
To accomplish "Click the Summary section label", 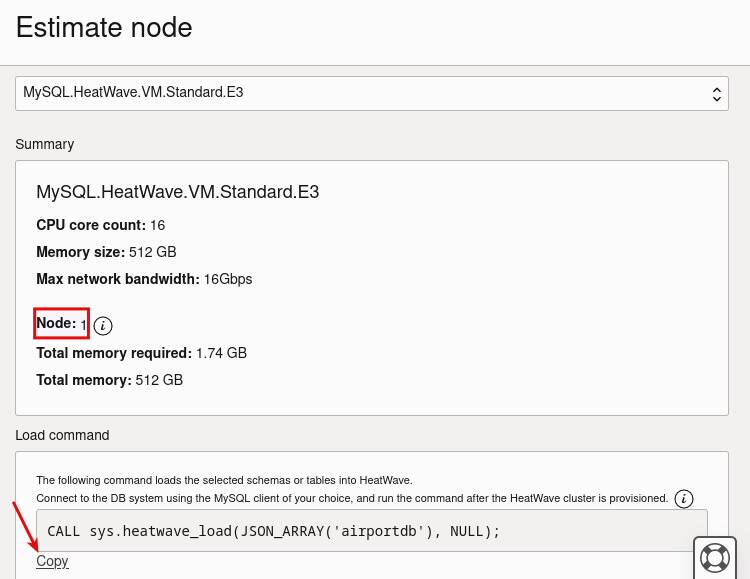I will click(44, 144).
